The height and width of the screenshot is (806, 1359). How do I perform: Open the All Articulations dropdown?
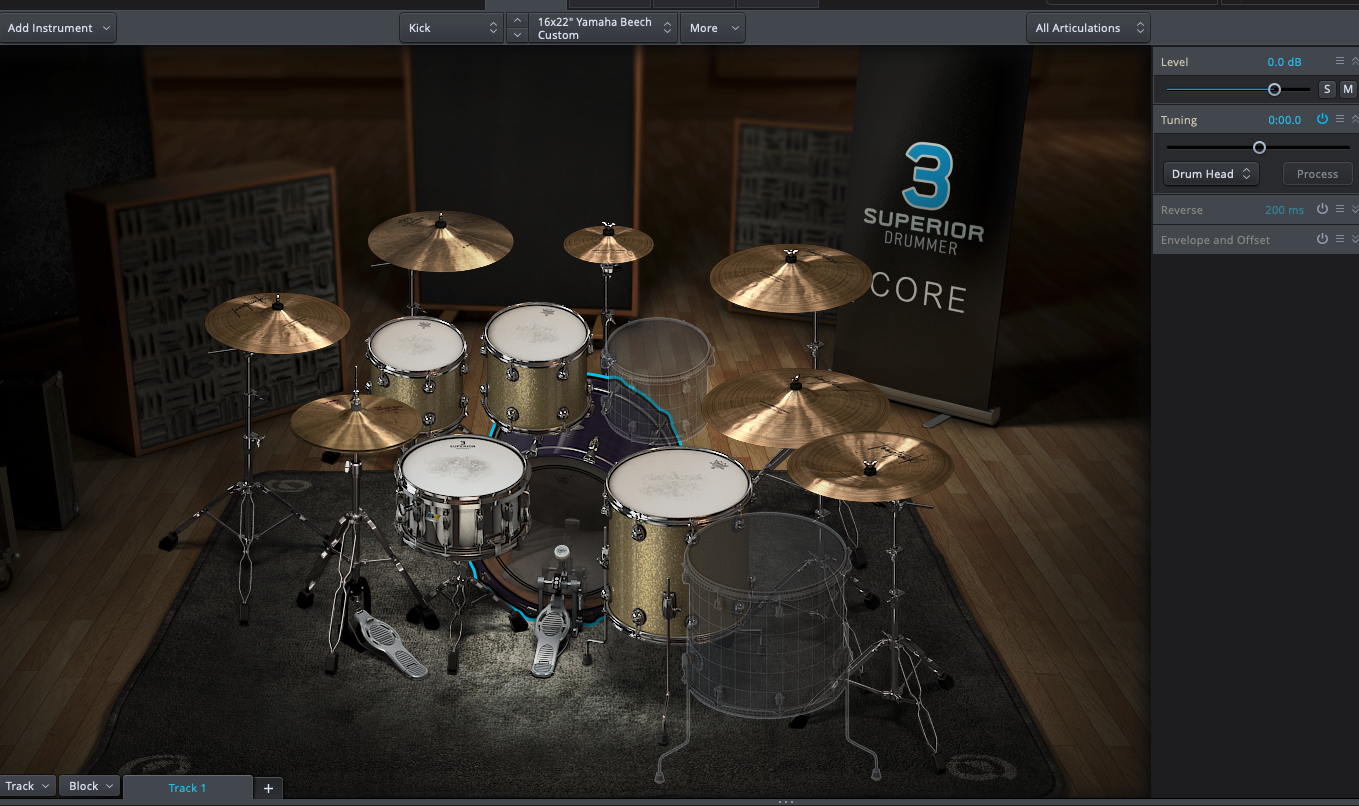[1088, 27]
